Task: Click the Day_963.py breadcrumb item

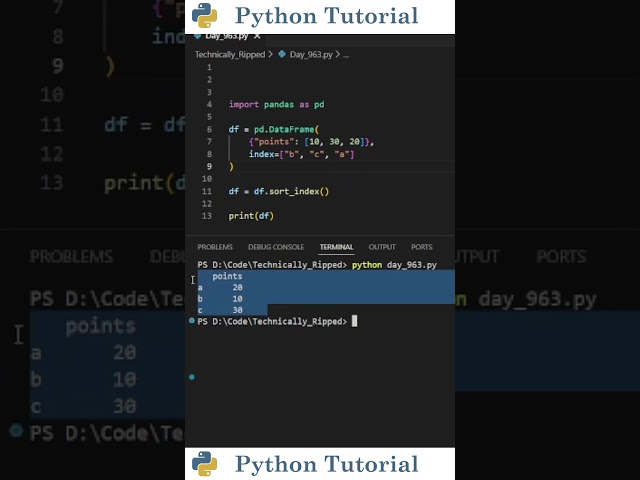Action: (x=311, y=54)
